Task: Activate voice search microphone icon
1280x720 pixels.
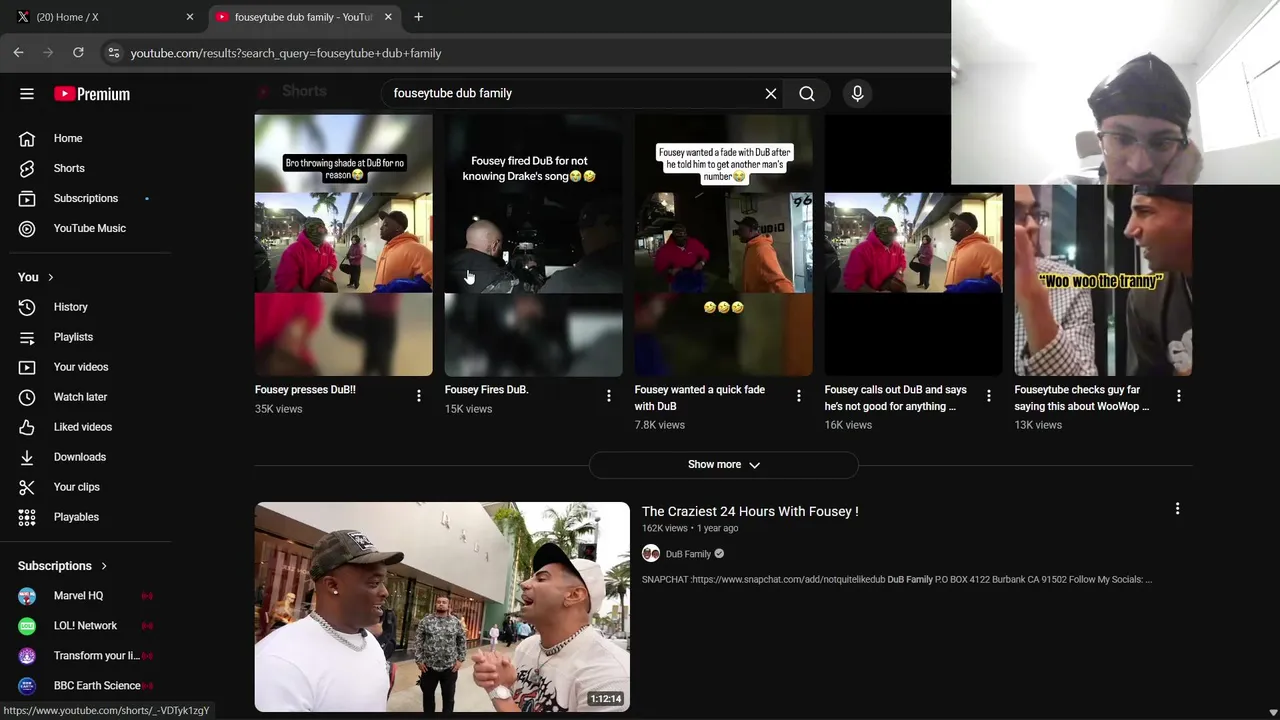Action: (x=857, y=94)
